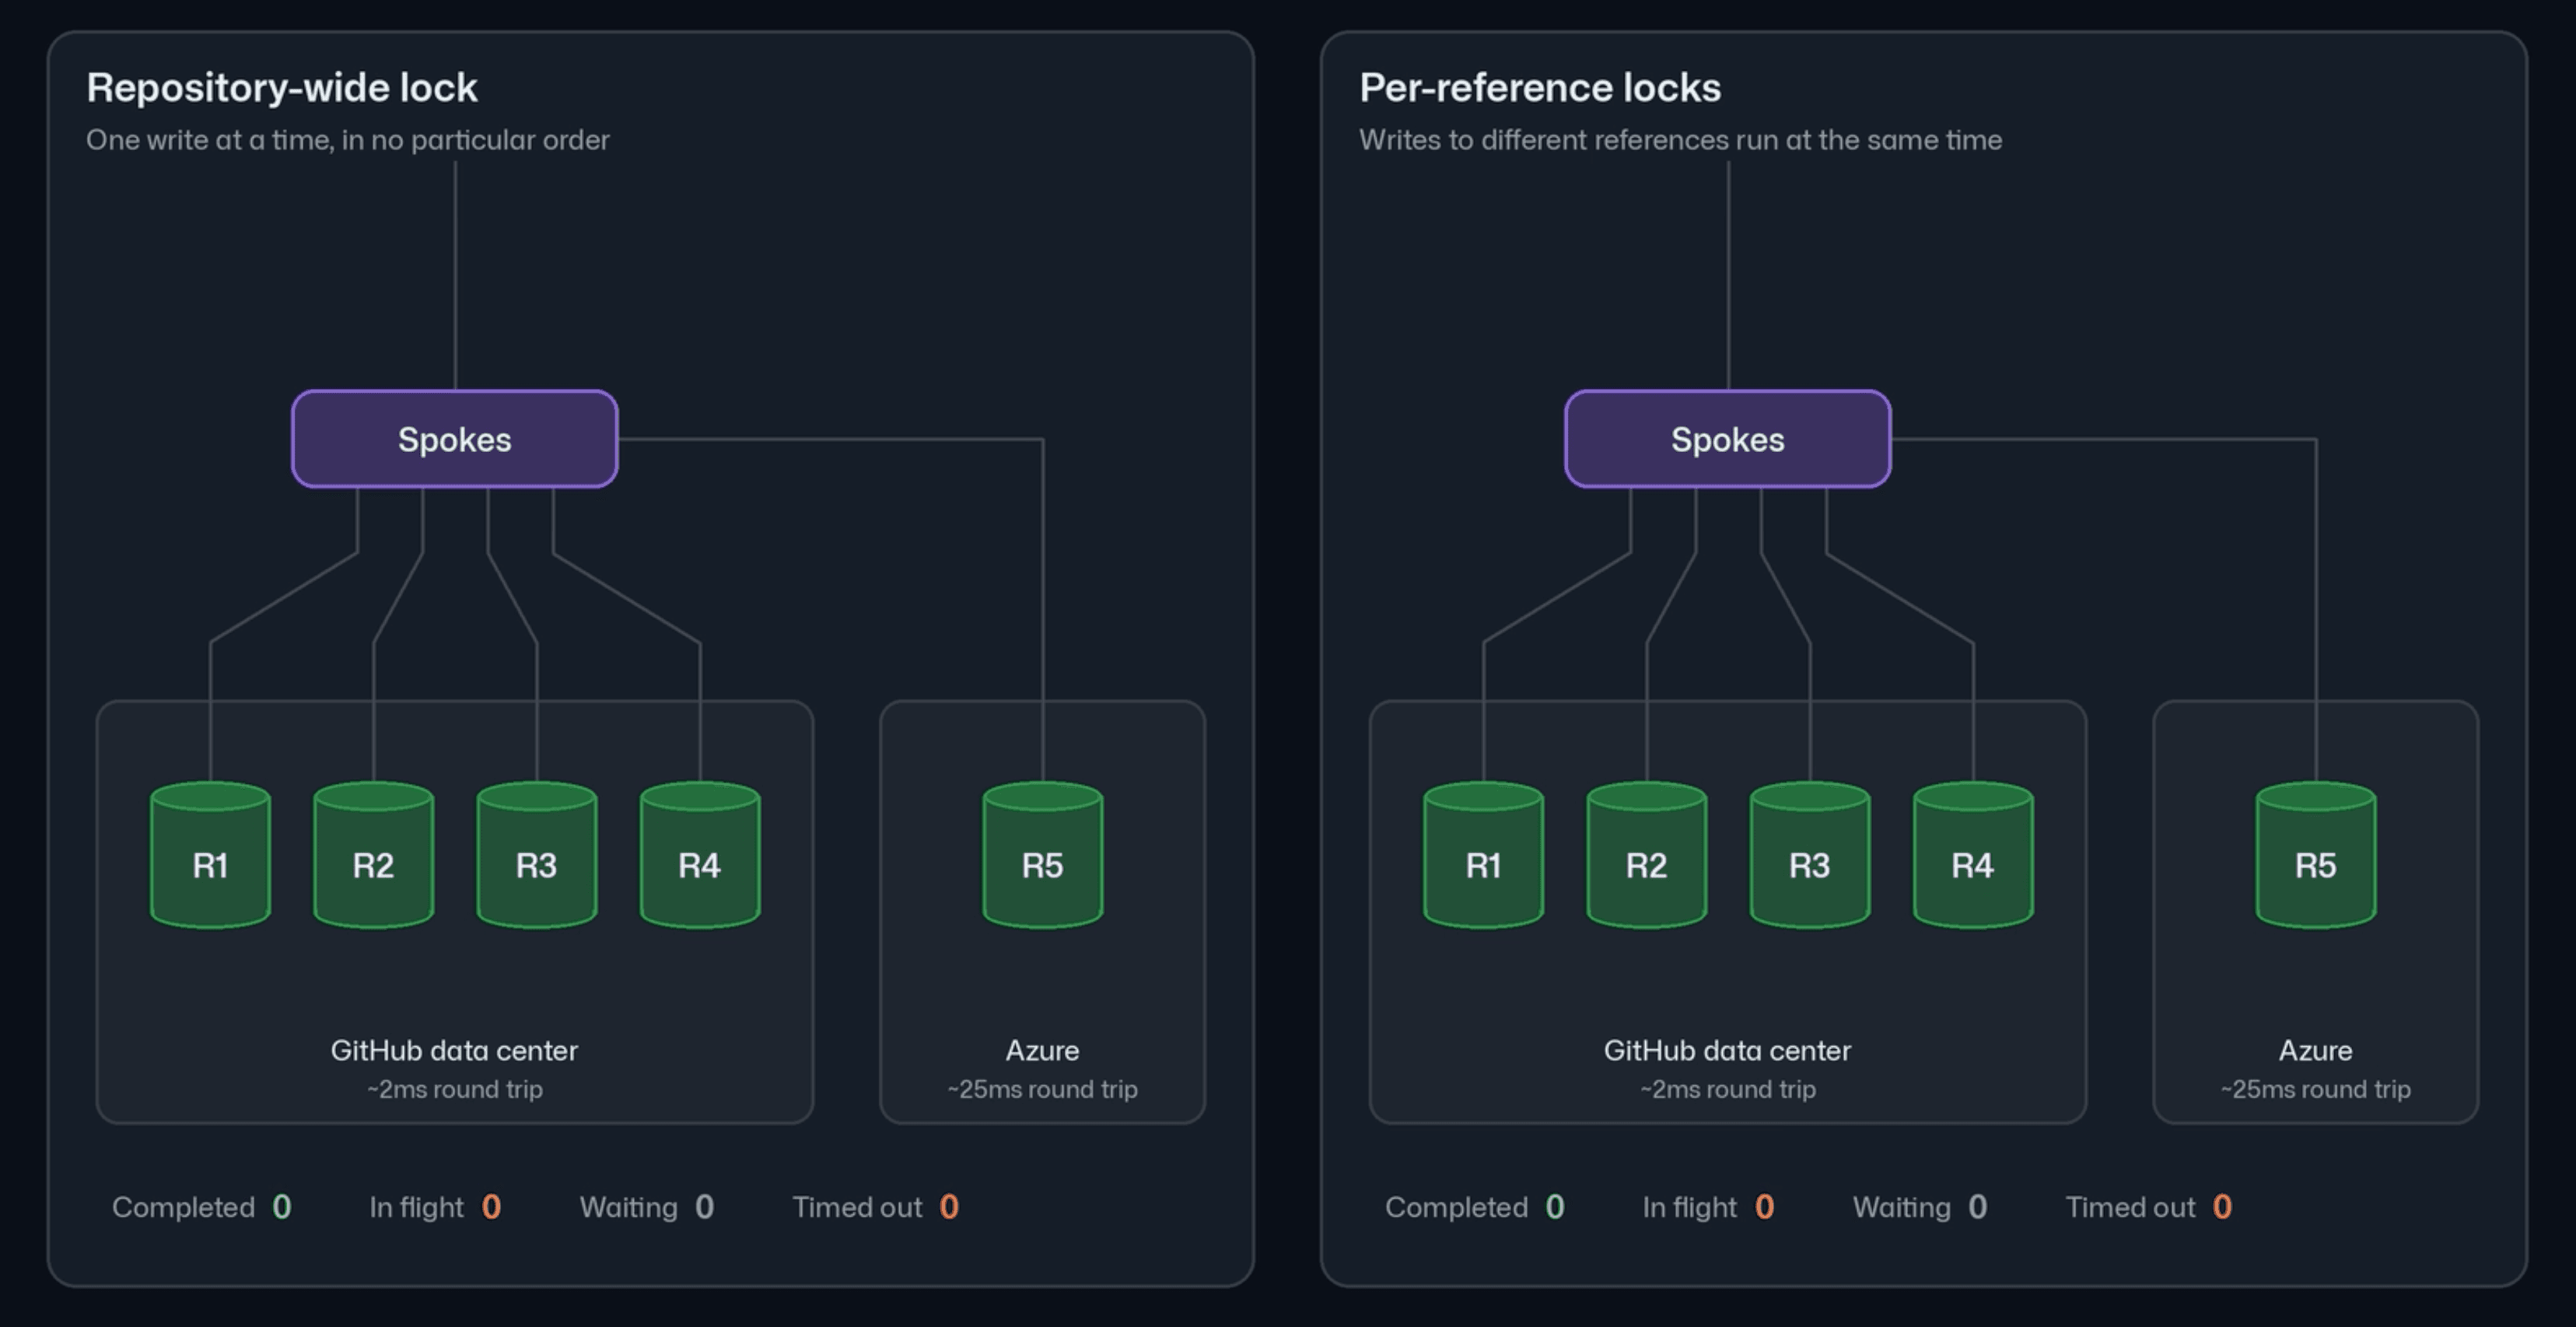Screen dimensions: 2576x1327
Task: Click 'Waiting' label in Per-reference locks panel
Action: click(x=1902, y=1207)
